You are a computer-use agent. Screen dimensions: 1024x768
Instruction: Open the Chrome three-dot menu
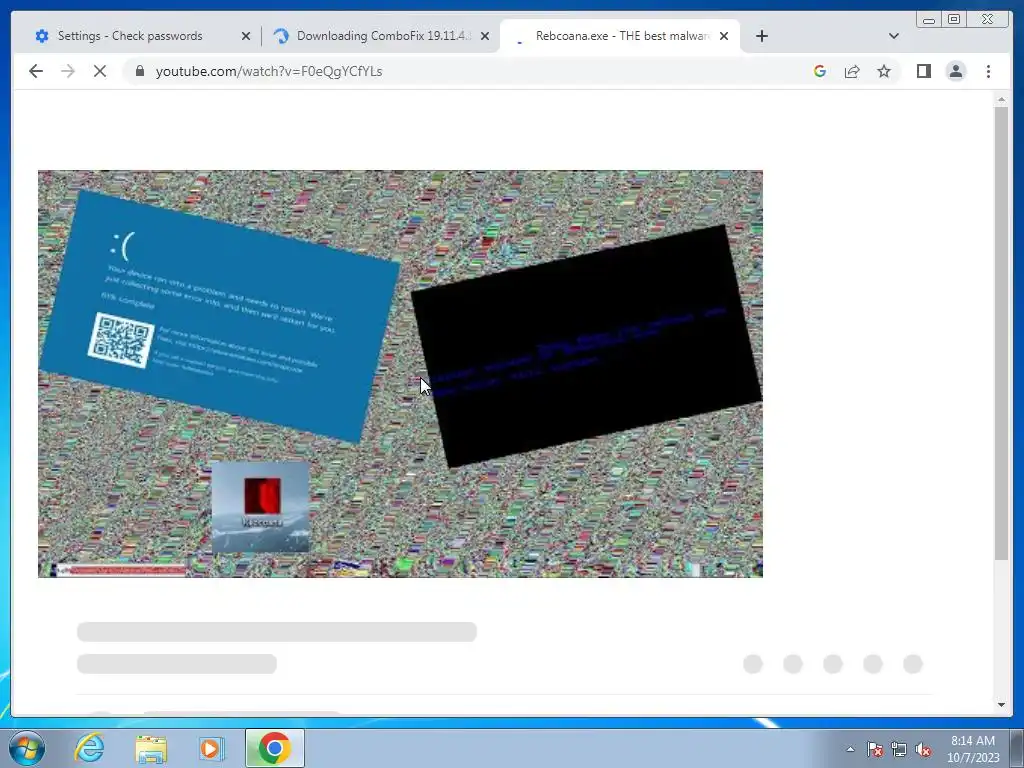click(x=989, y=71)
